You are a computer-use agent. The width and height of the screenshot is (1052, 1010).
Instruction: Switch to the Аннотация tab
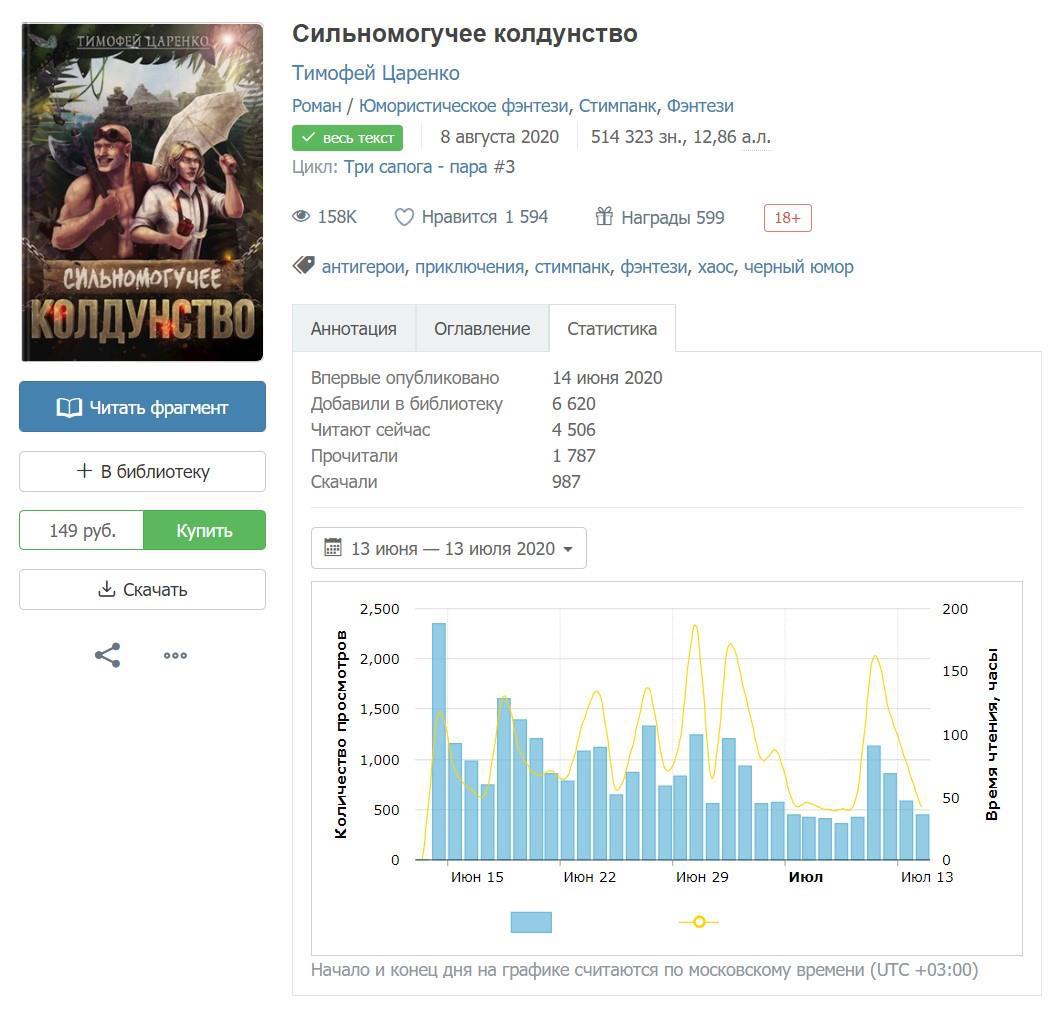(353, 329)
